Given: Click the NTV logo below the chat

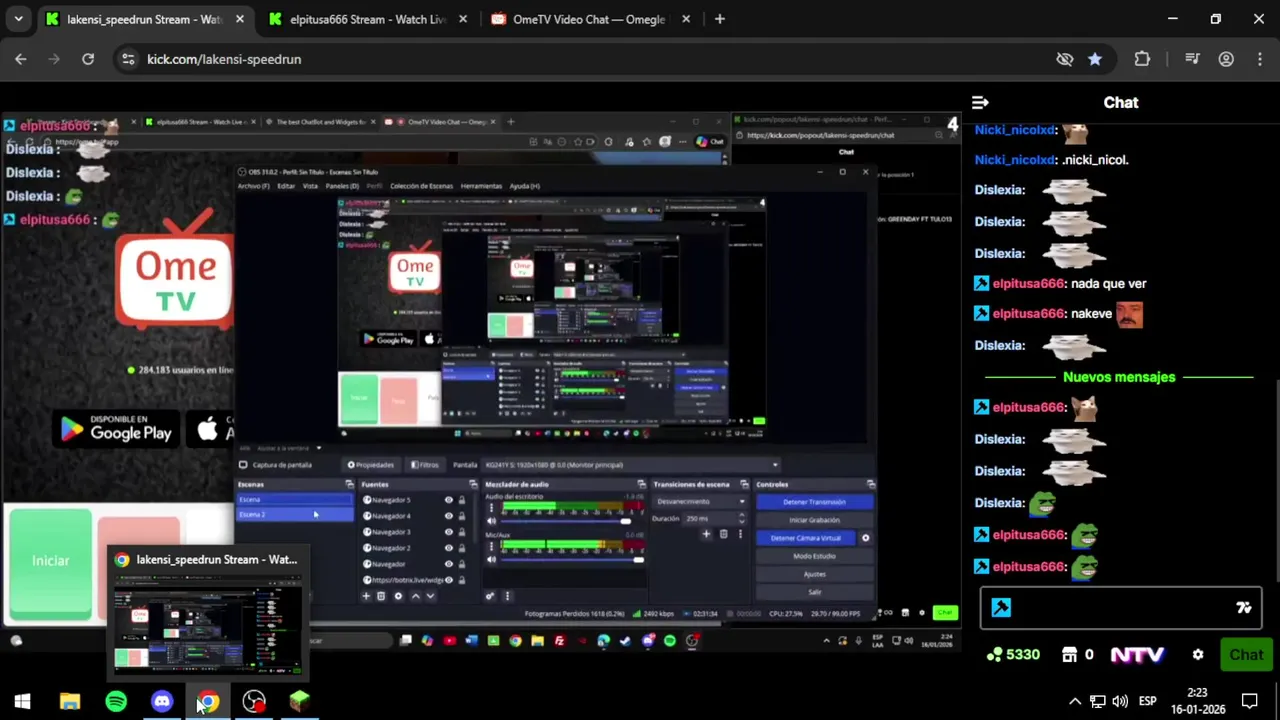Looking at the screenshot, I should coord(1137,655).
